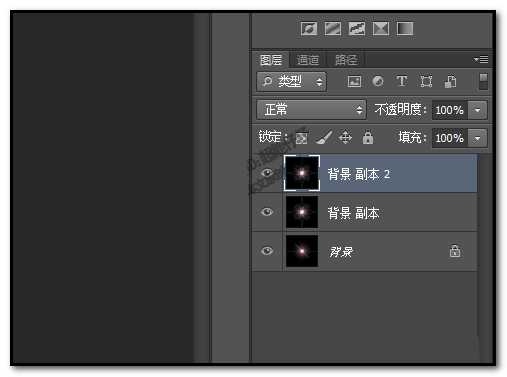The height and width of the screenshot is (377, 507).
Task: Switch to the 通道 tab
Action: point(307,60)
